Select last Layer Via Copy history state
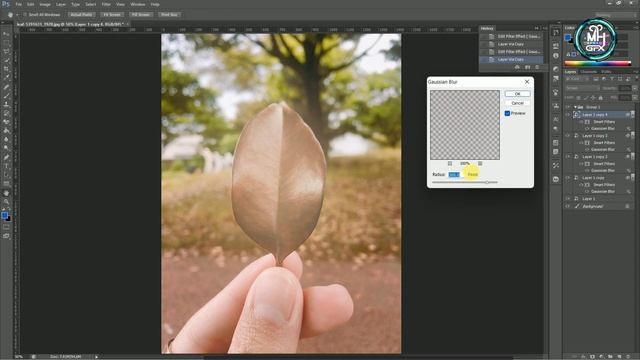This screenshot has width=640, height=360. tap(511, 60)
